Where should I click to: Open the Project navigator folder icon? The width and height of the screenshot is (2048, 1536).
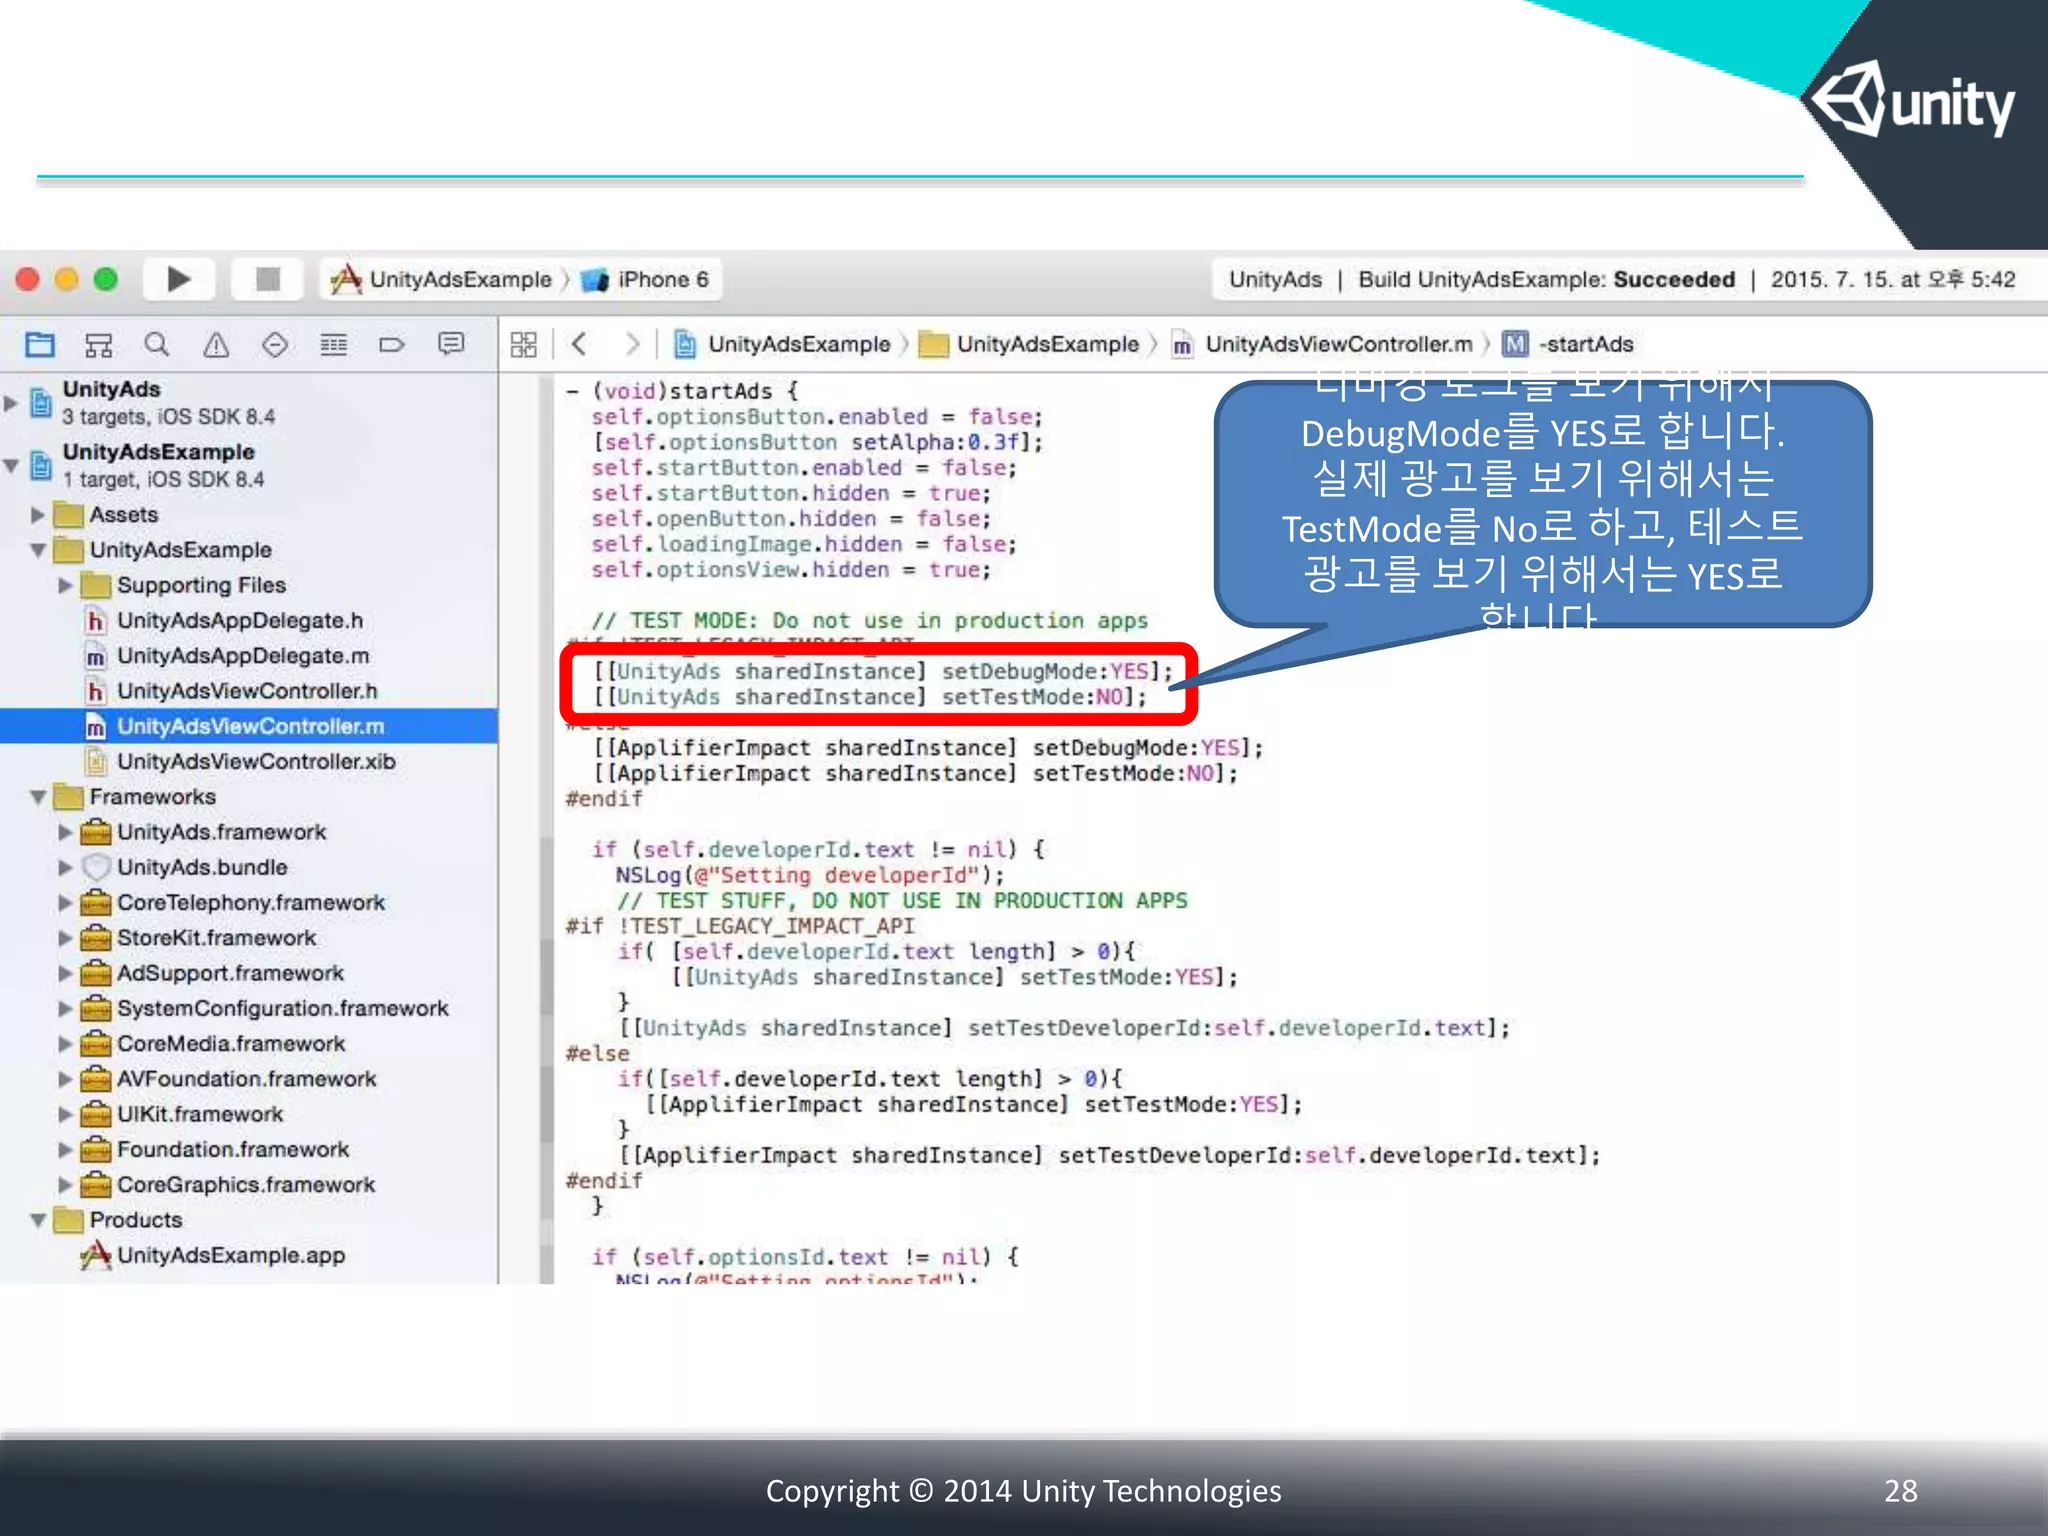coord(40,345)
